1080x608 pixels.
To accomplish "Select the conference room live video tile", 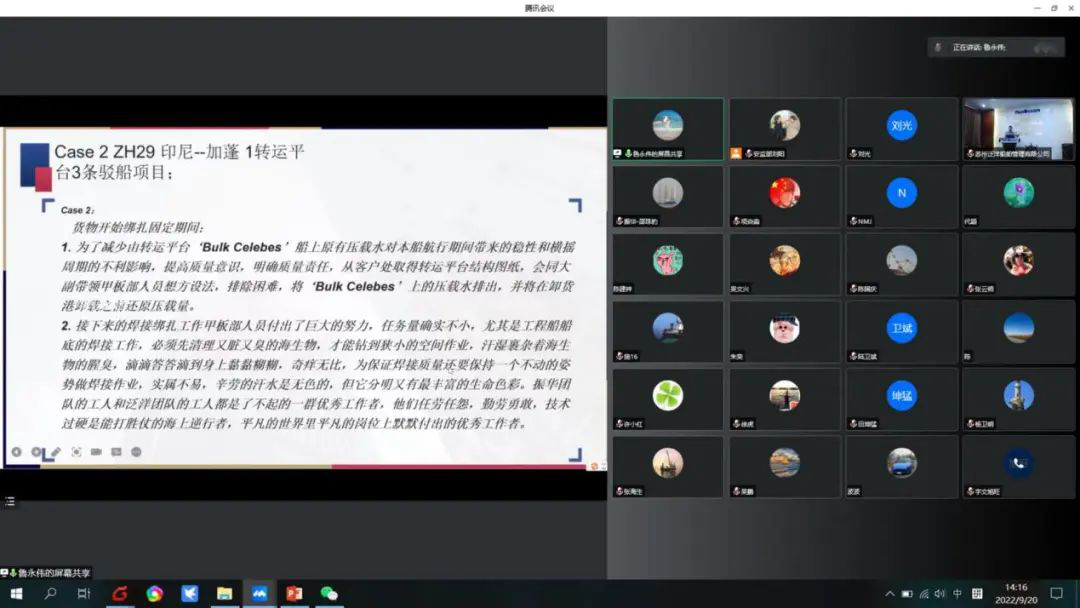I will tap(1018, 129).
